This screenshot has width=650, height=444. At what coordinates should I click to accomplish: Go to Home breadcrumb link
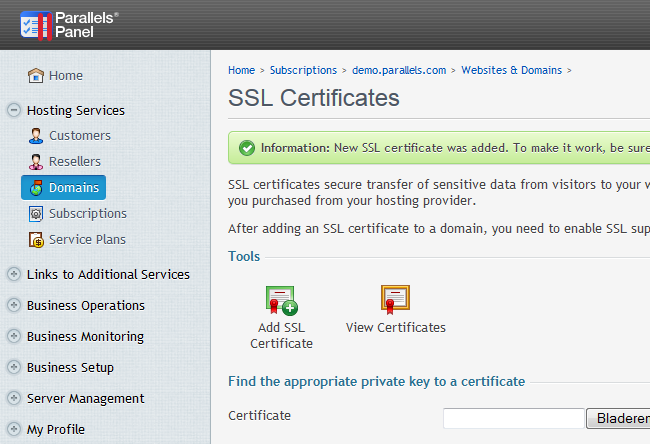pyautogui.click(x=241, y=71)
